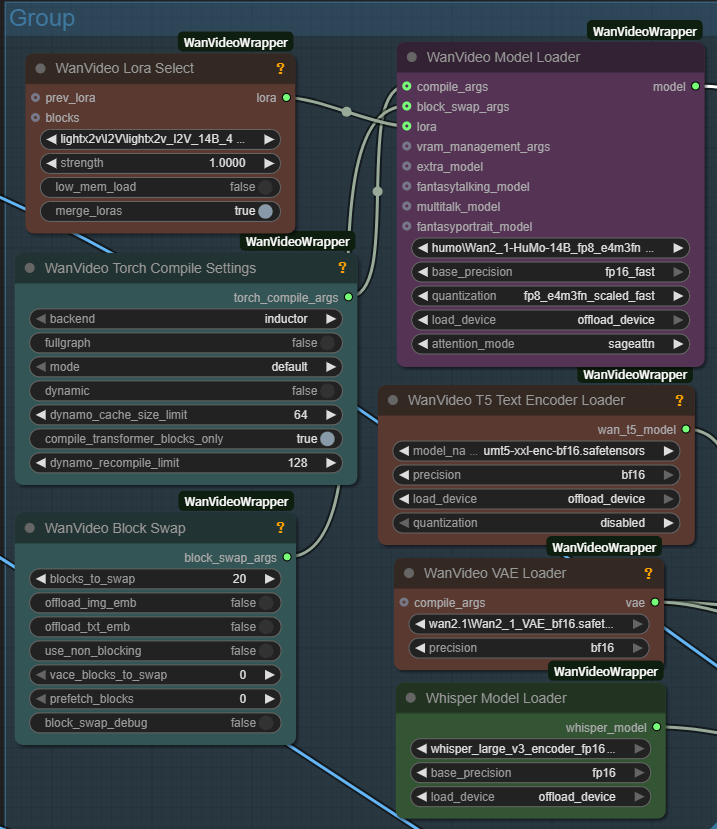Open the backend inductor combo

[186, 319]
